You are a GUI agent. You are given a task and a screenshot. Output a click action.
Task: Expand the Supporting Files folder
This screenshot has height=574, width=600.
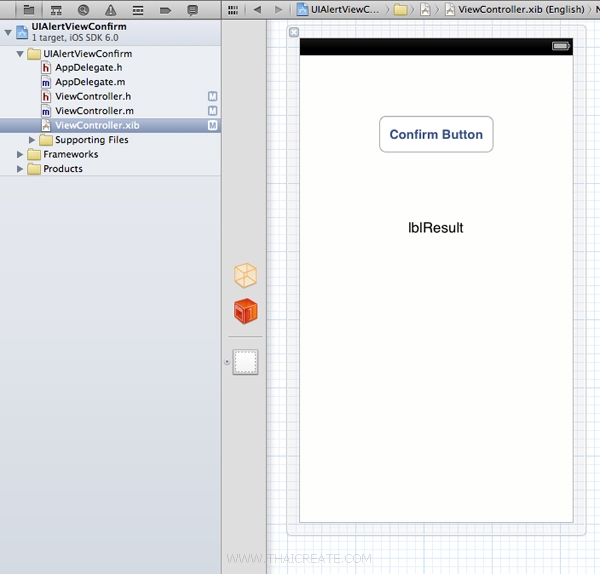(x=32, y=140)
